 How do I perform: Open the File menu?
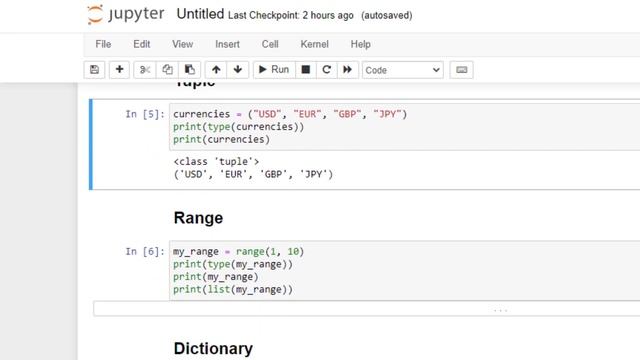(103, 44)
